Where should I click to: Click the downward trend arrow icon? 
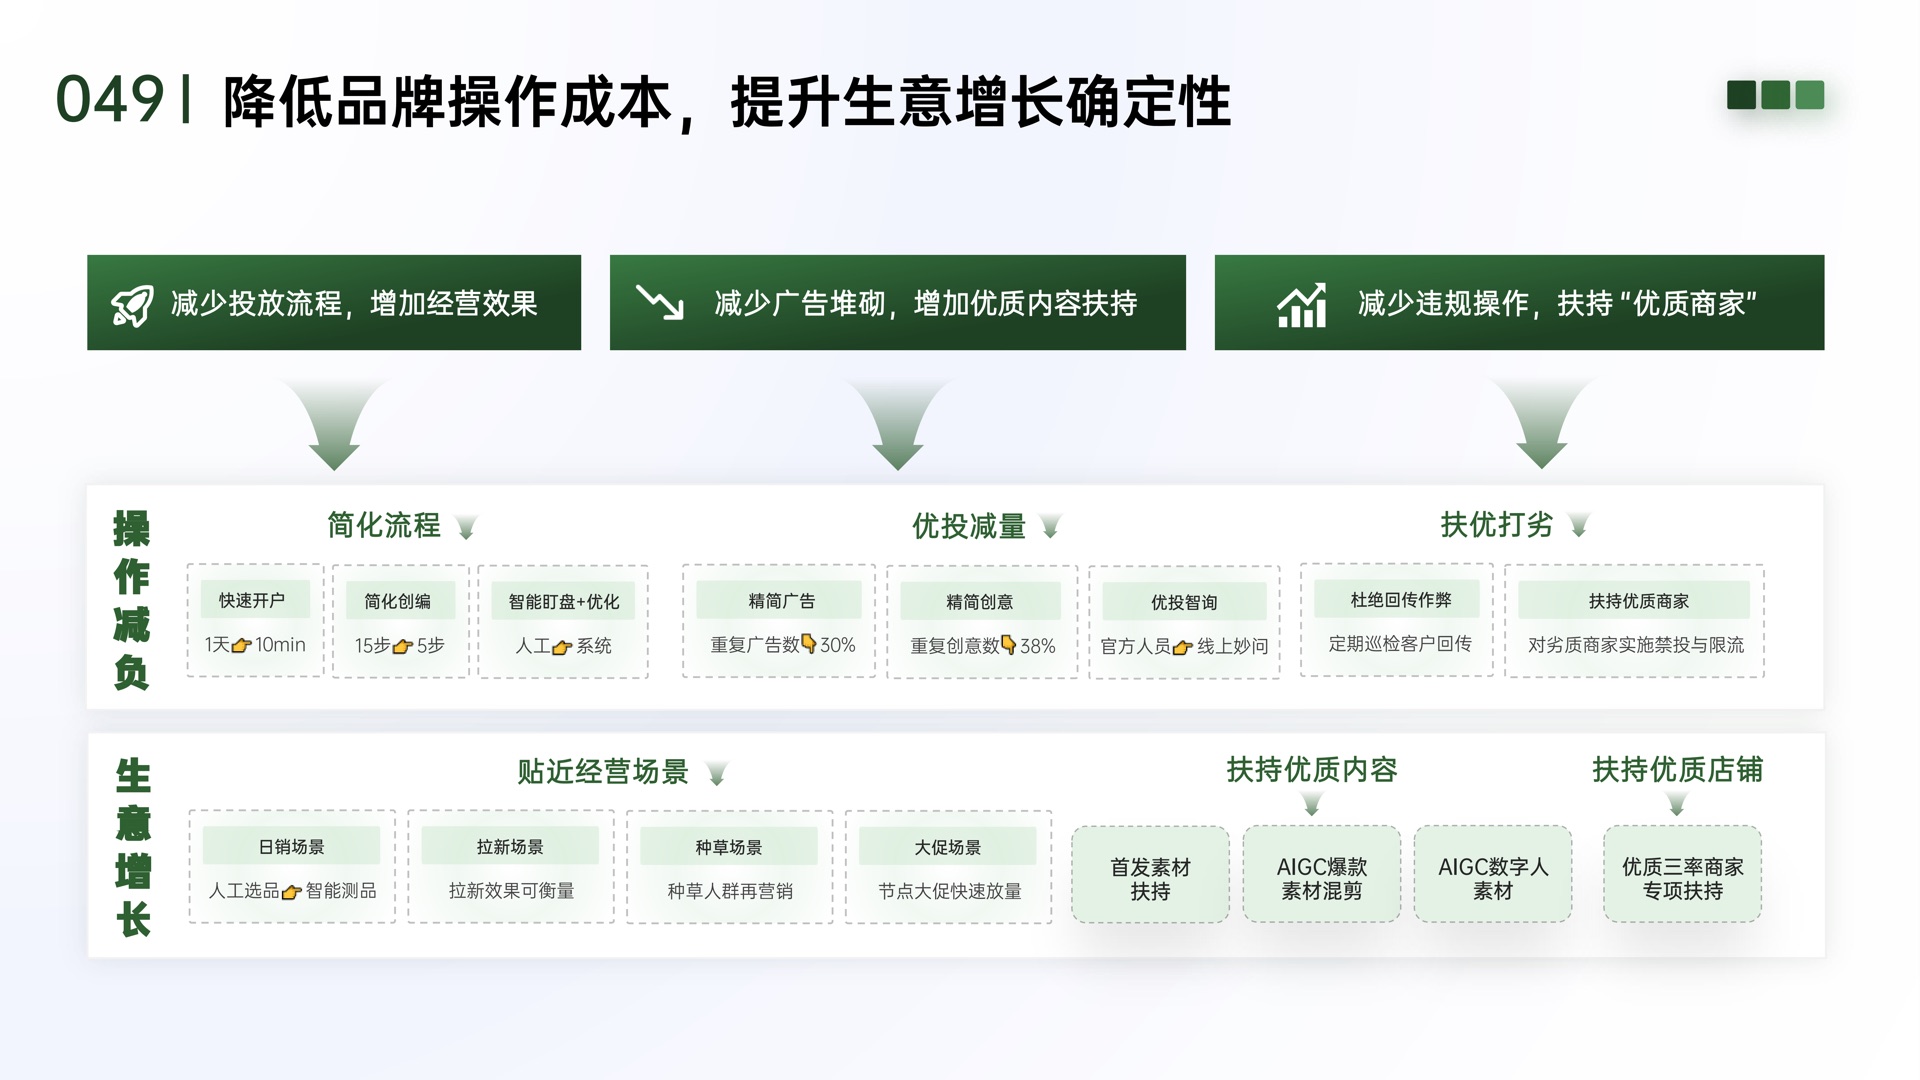660,302
